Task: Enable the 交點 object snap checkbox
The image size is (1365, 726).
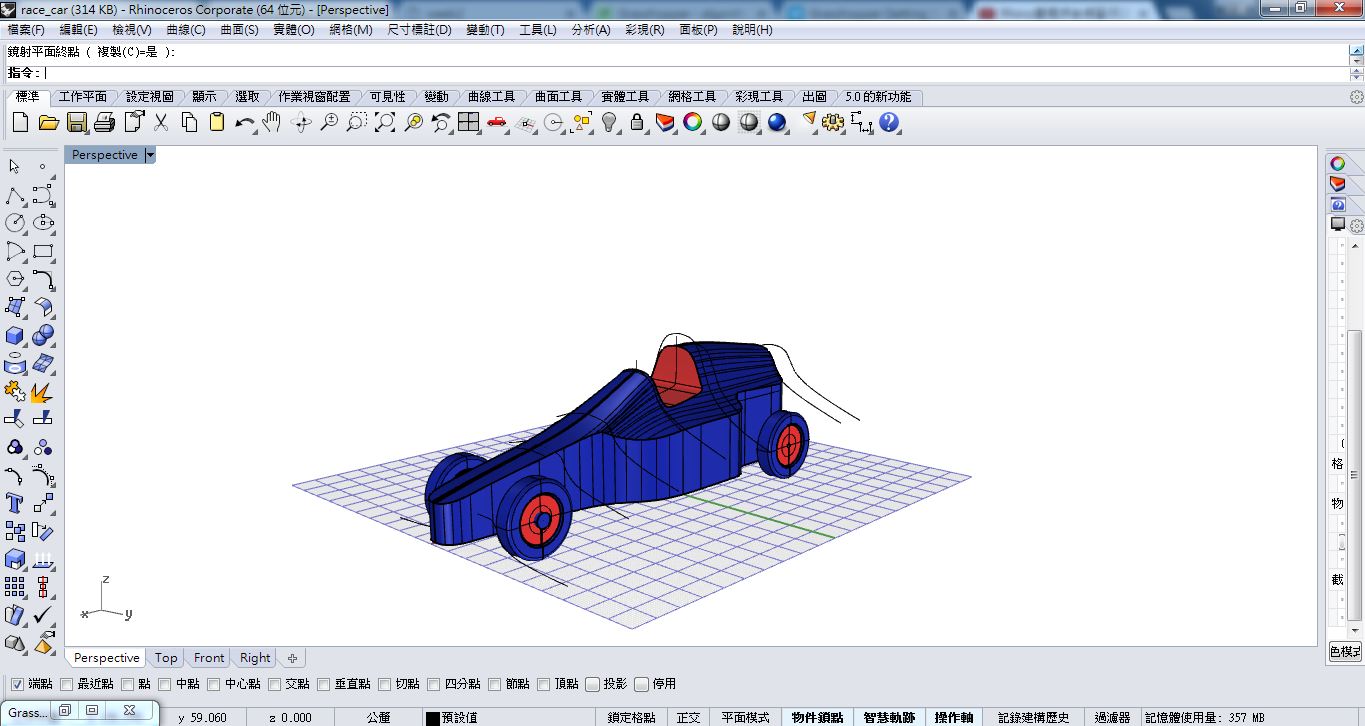Action: (275, 684)
